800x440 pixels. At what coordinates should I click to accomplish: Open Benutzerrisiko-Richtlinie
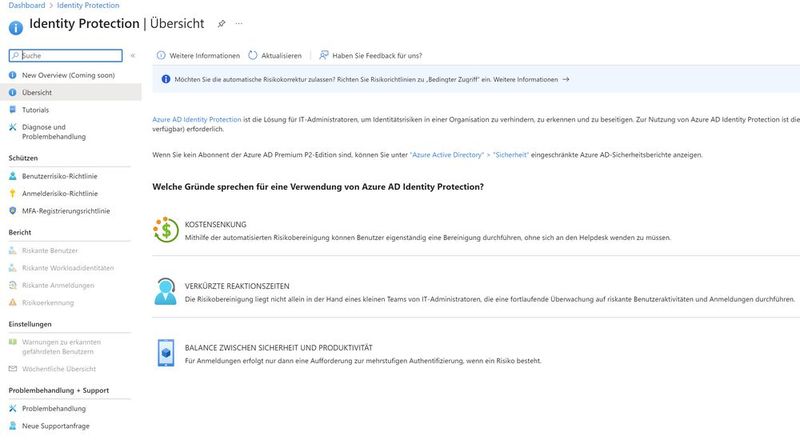tap(59, 176)
